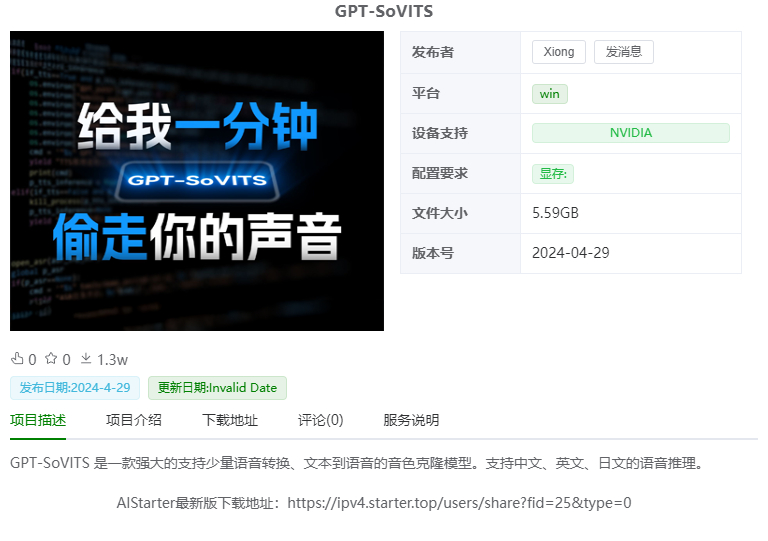Screen dimensions: 768x541
Task: Switch to the 项目描述 tab
Action: [x=38, y=420]
